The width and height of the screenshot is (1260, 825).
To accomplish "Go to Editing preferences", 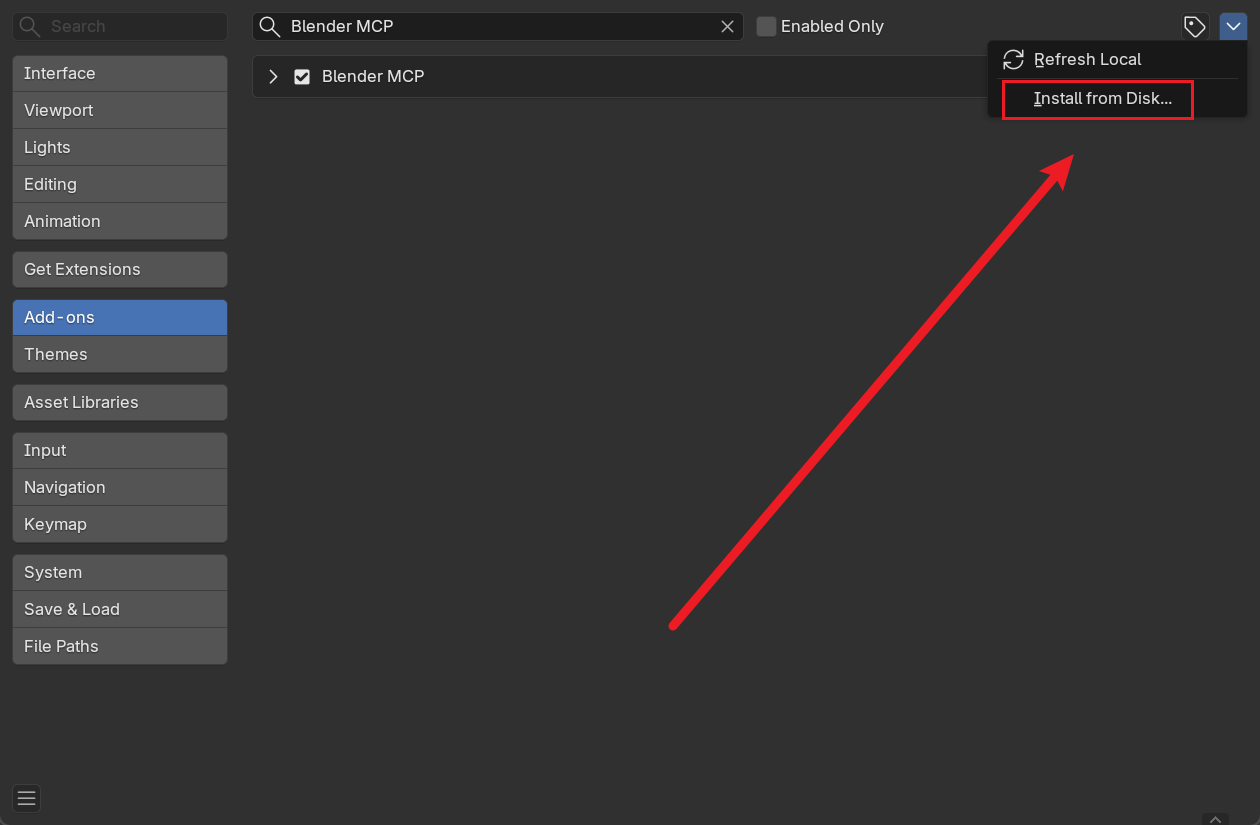I will [120, 184].
